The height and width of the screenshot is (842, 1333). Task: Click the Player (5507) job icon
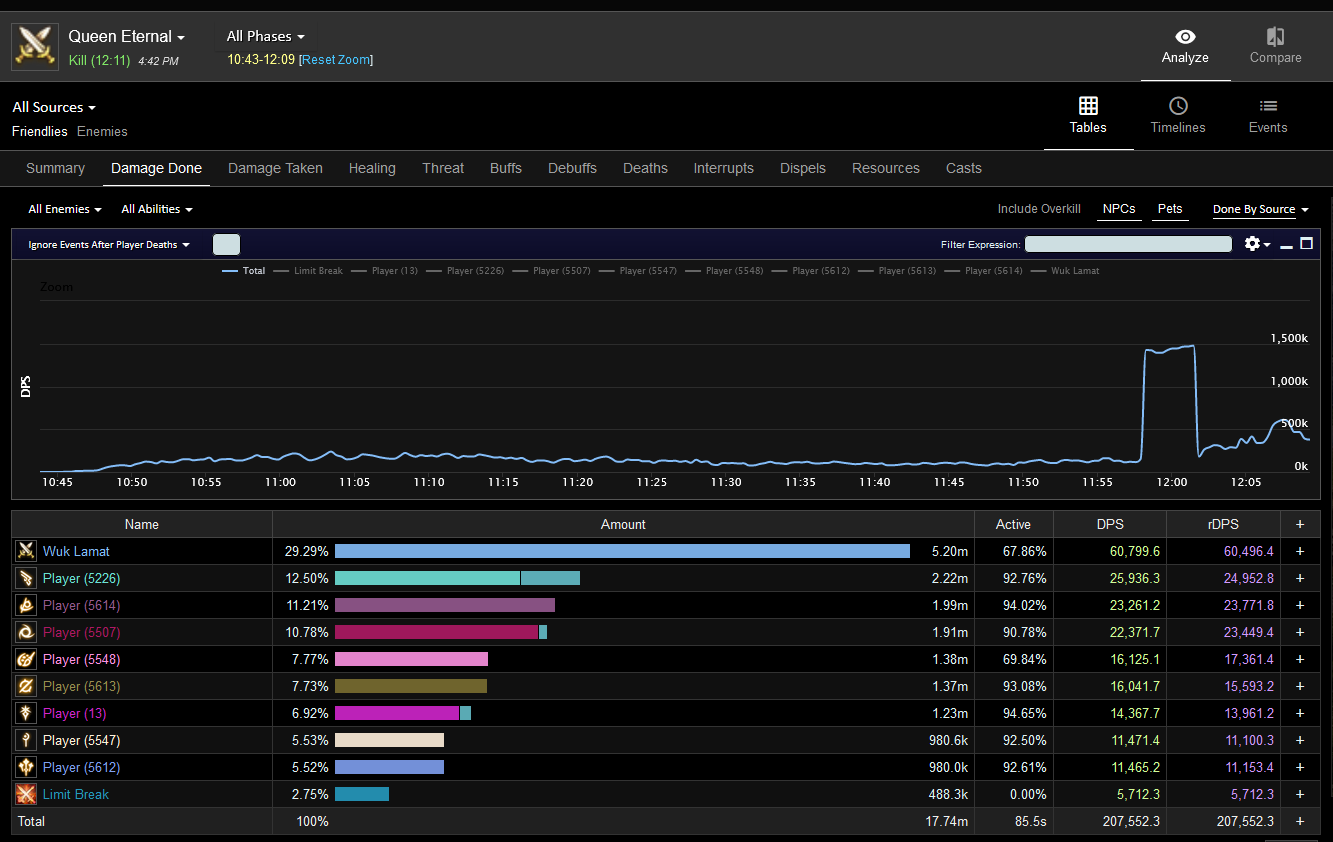[x=26, y=632]
